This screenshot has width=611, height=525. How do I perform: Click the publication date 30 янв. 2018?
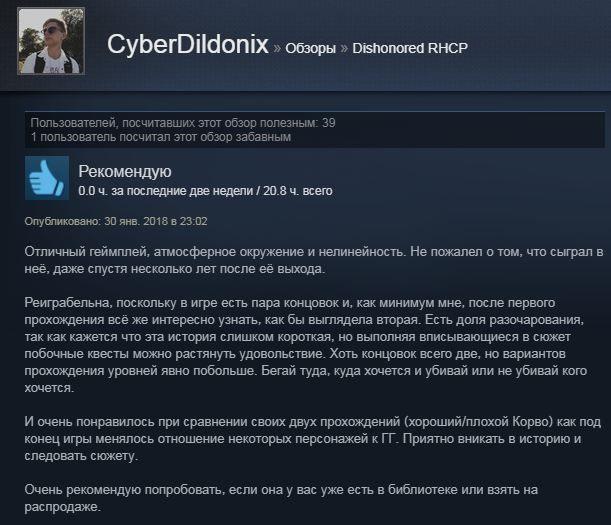tap(135, 221)
